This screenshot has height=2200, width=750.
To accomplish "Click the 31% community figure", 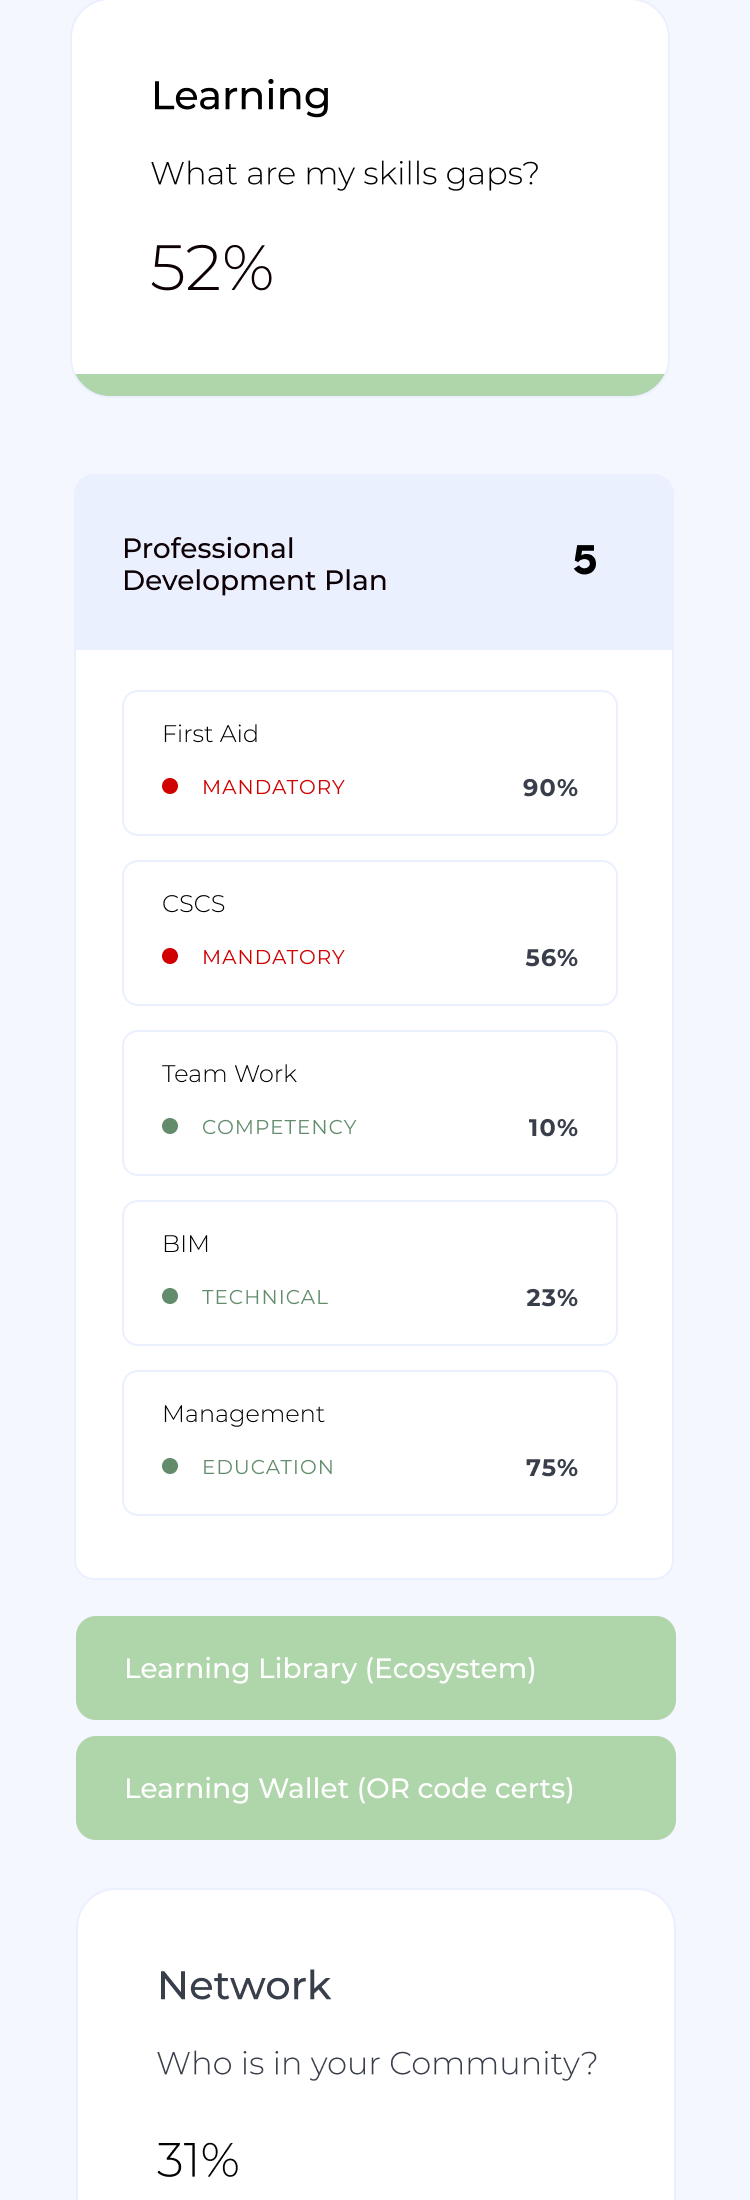I will [198, 2160].
